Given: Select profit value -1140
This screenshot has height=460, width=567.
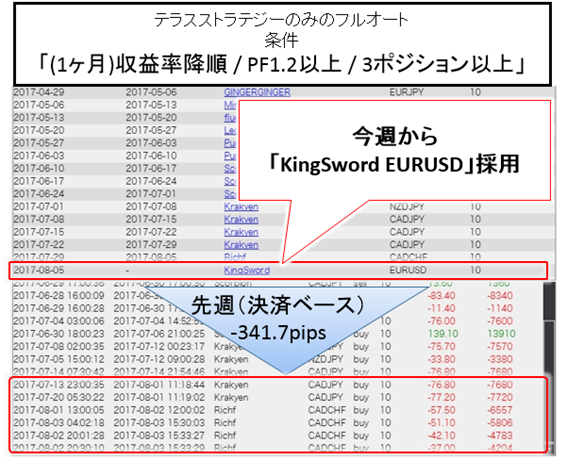Looking at the screenshot, I should click(x=499, y=308).
